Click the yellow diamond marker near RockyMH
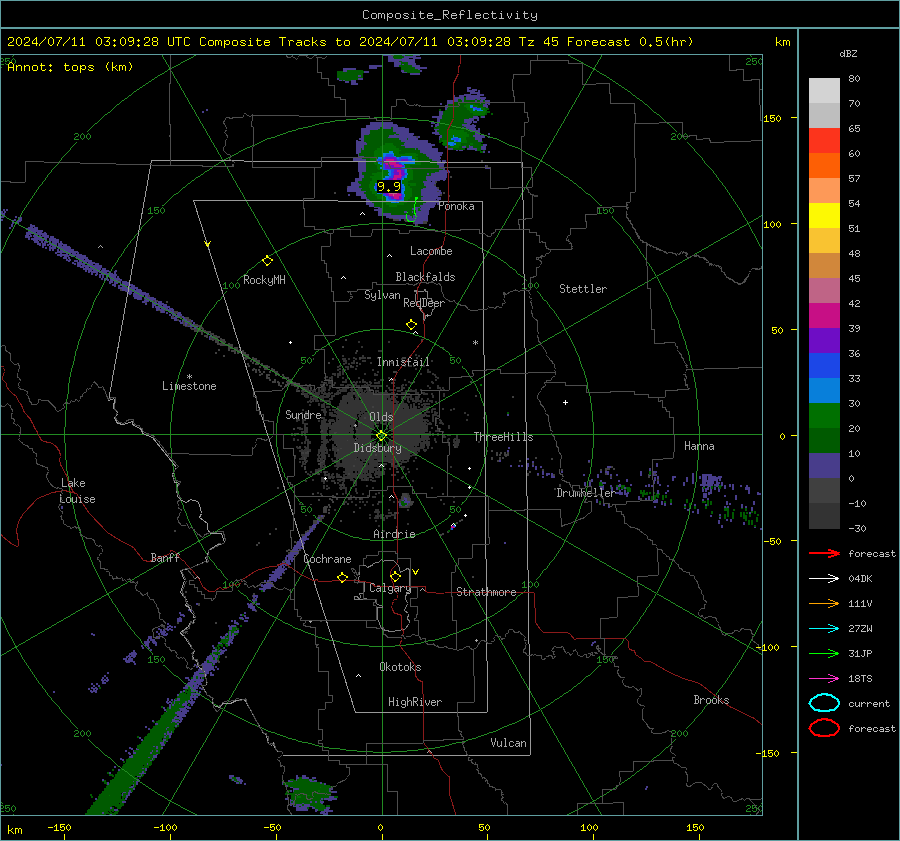The image size is (900, 841). pyautogui.click(x=267, y=261)
